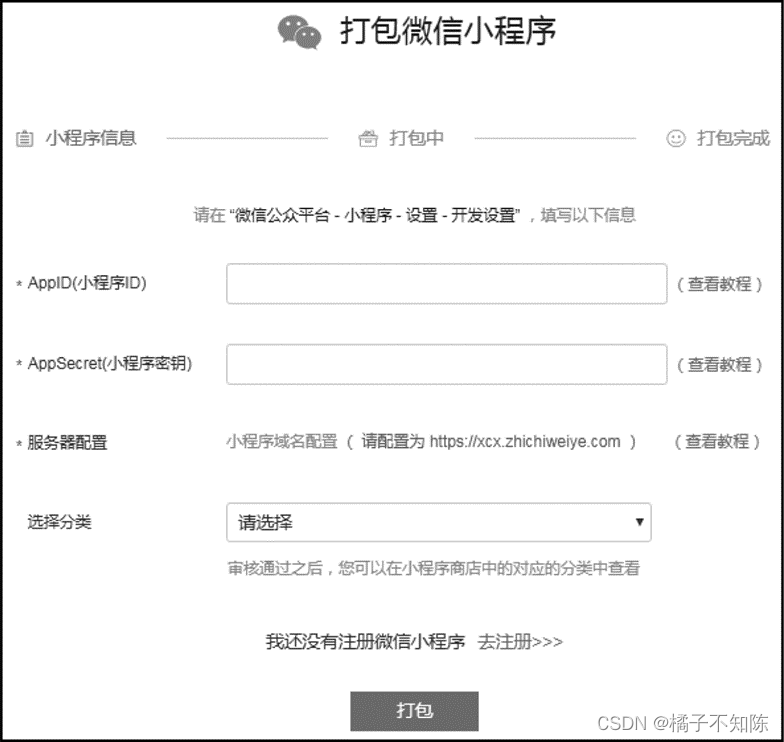
Task: Click the 审核通过之后 hint text
Action: click(433, 568)
